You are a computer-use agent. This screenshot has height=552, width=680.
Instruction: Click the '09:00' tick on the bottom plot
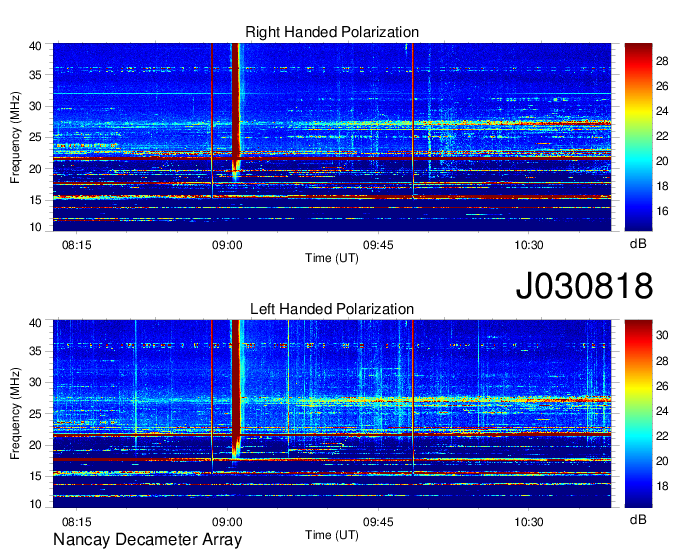coord(227,522)
